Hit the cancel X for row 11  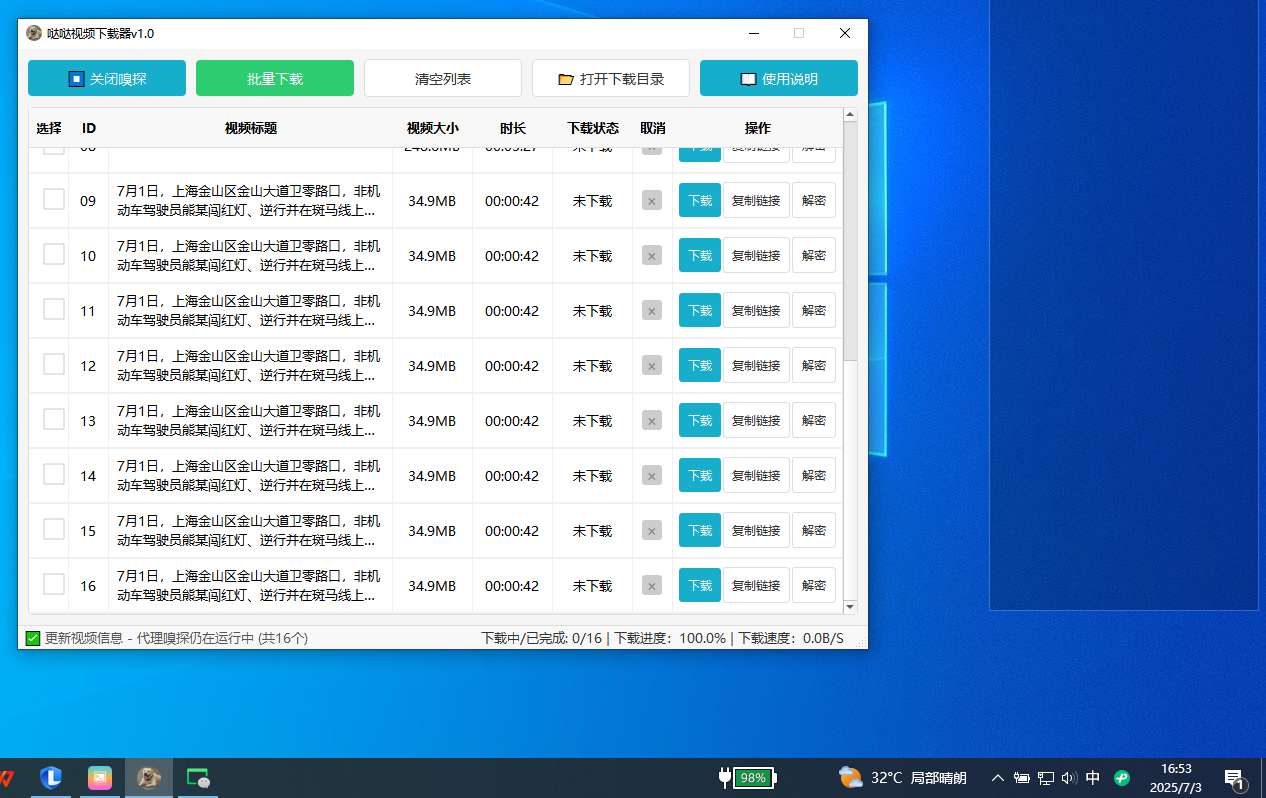[652, 311]
